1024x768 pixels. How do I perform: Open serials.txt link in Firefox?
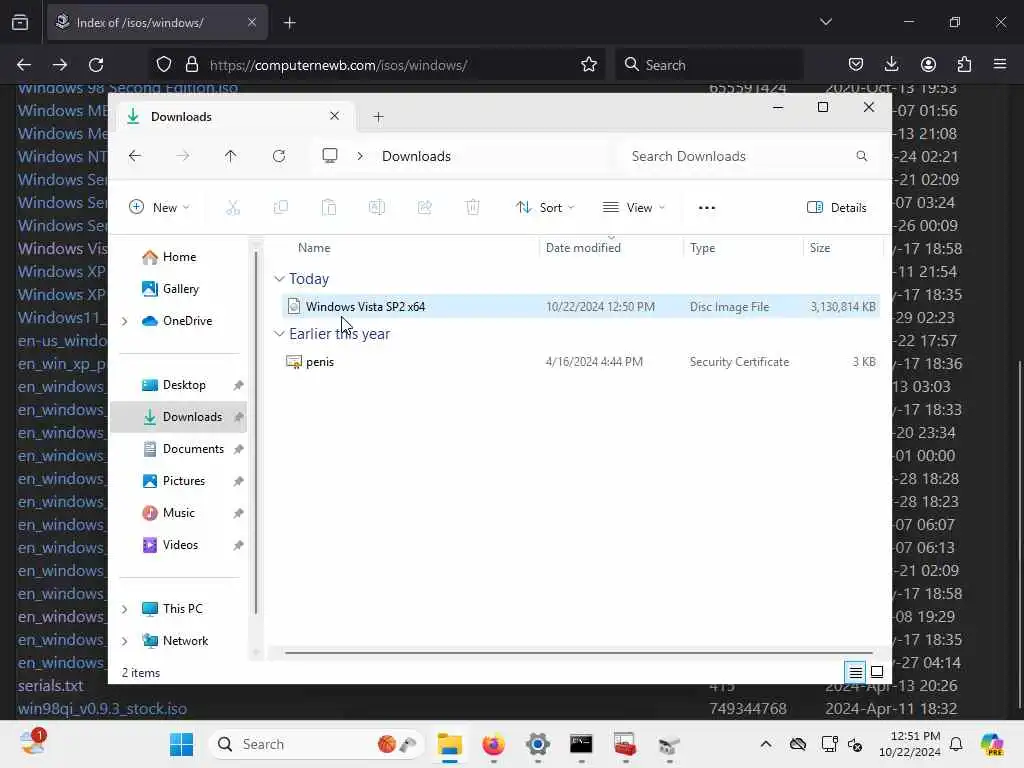(50, 686)
